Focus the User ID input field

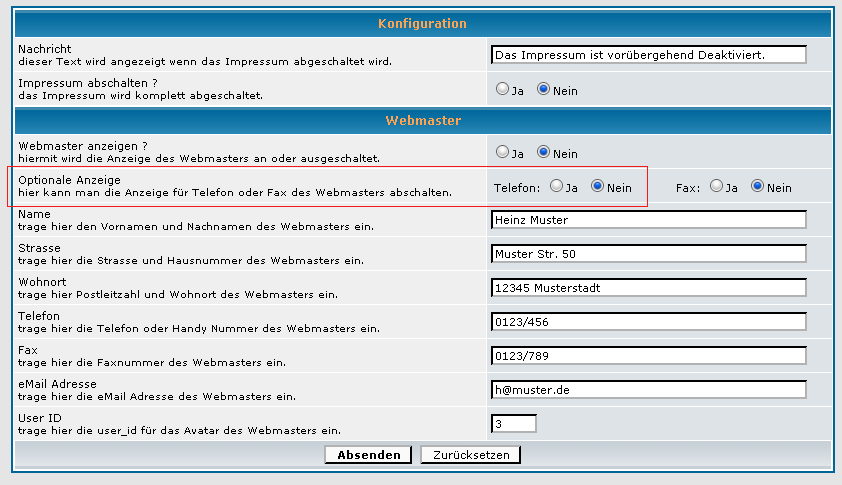coord(514,424)
